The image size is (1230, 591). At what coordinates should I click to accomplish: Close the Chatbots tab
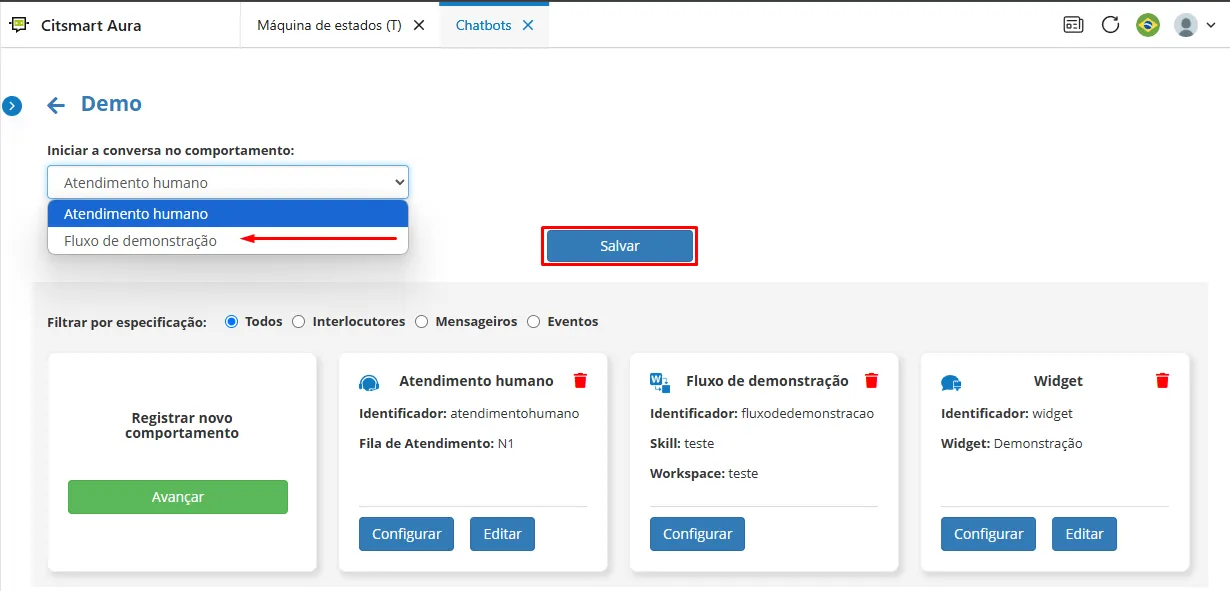528,25
